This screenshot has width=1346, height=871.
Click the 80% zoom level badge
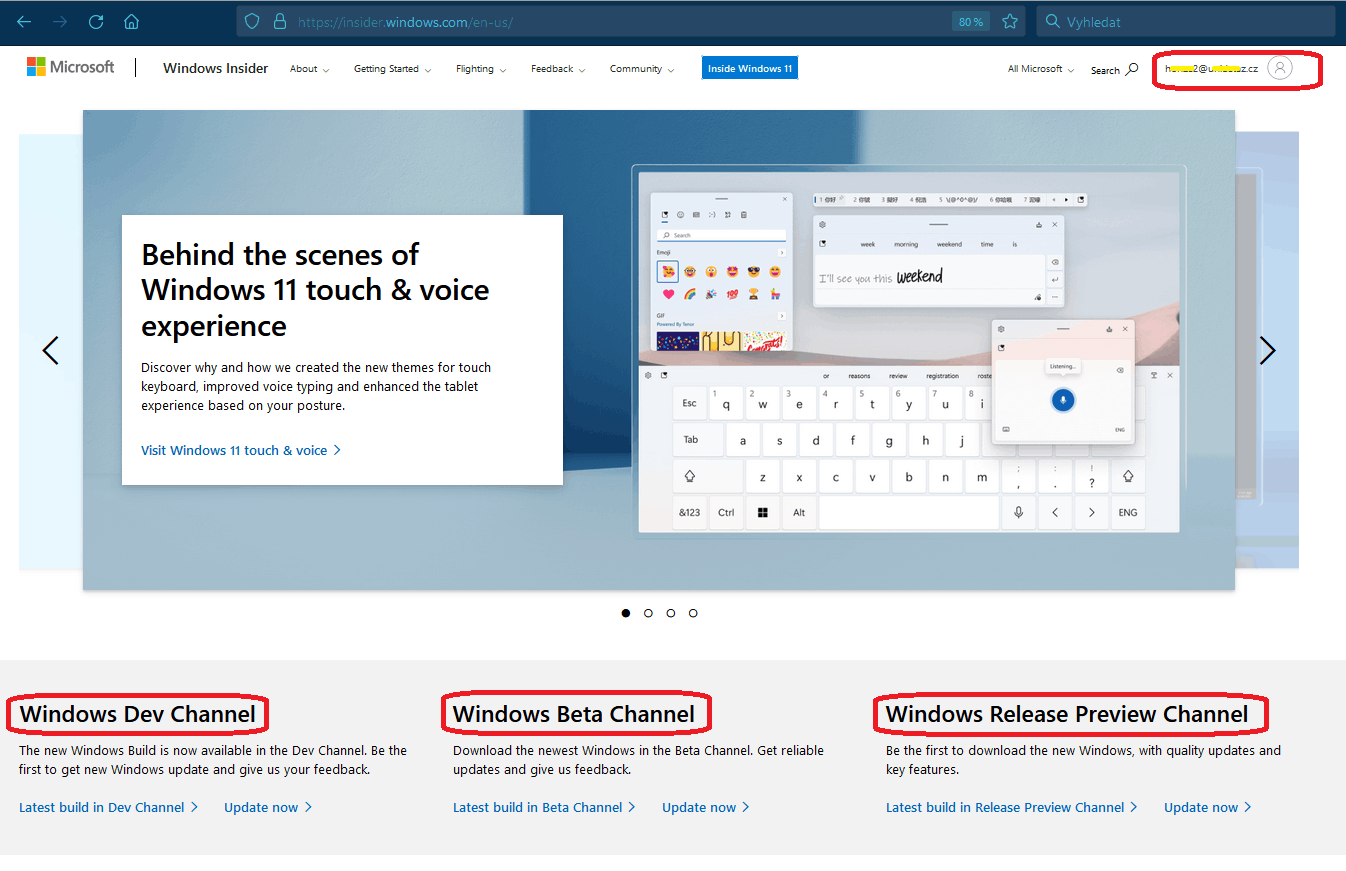coord(970,21)
